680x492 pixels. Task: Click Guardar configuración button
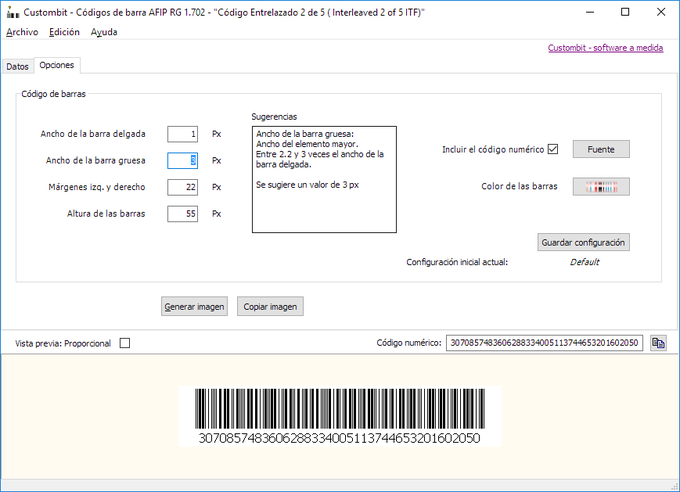coord(583,243)
